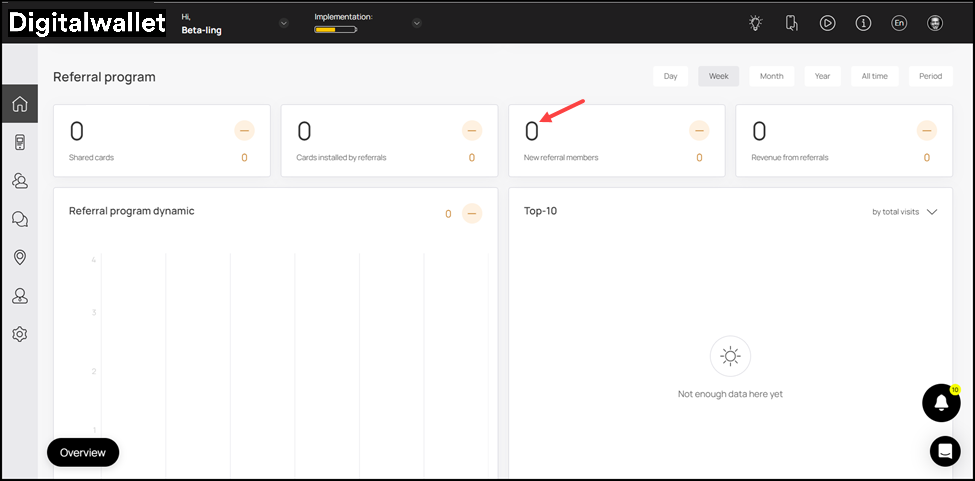Image resolution: width=975 pixels, height=481 pixels.
Task: Open the notifications bell with badge
Action: click(x=940, y=403)
